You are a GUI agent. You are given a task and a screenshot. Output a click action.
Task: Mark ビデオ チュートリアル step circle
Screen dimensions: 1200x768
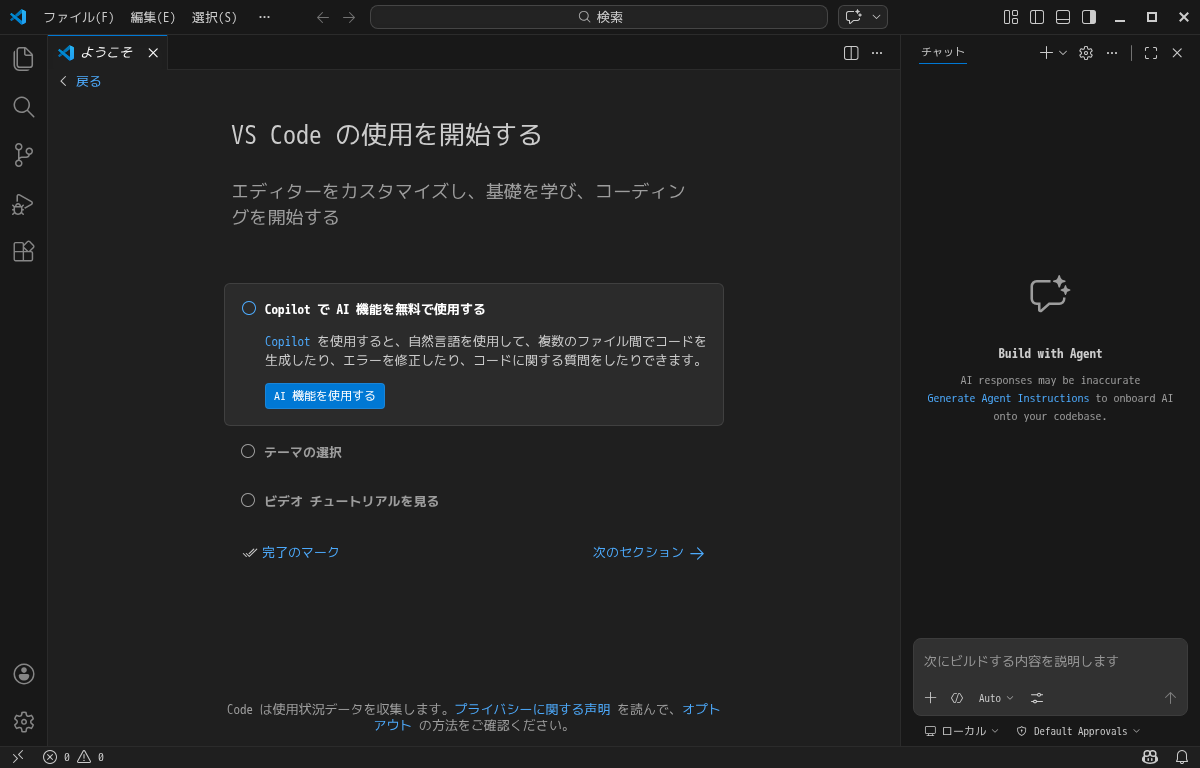(x=248, y=500)
